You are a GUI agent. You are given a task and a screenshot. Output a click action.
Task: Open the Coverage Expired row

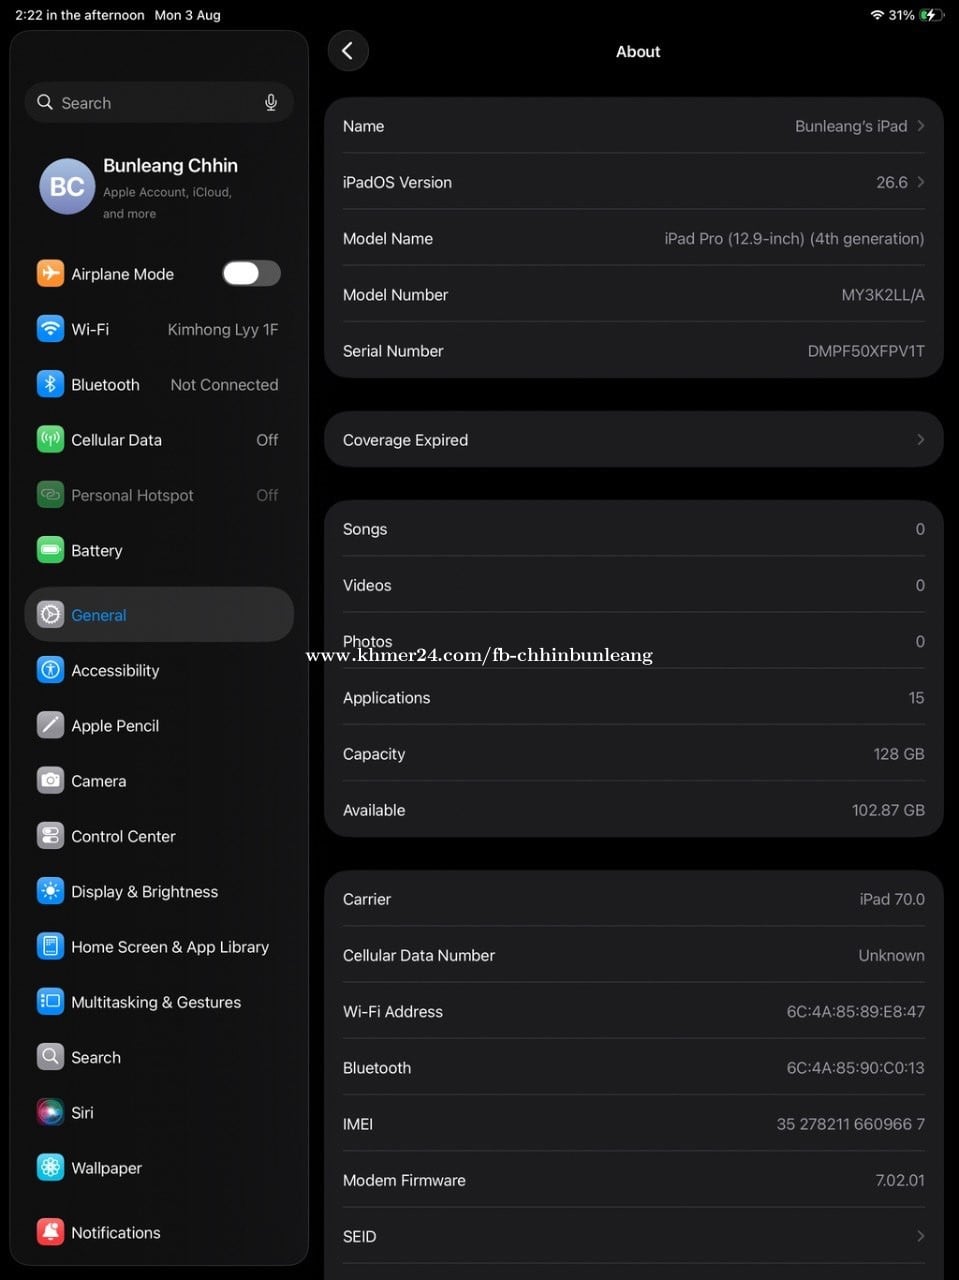[x=634, y=440]
